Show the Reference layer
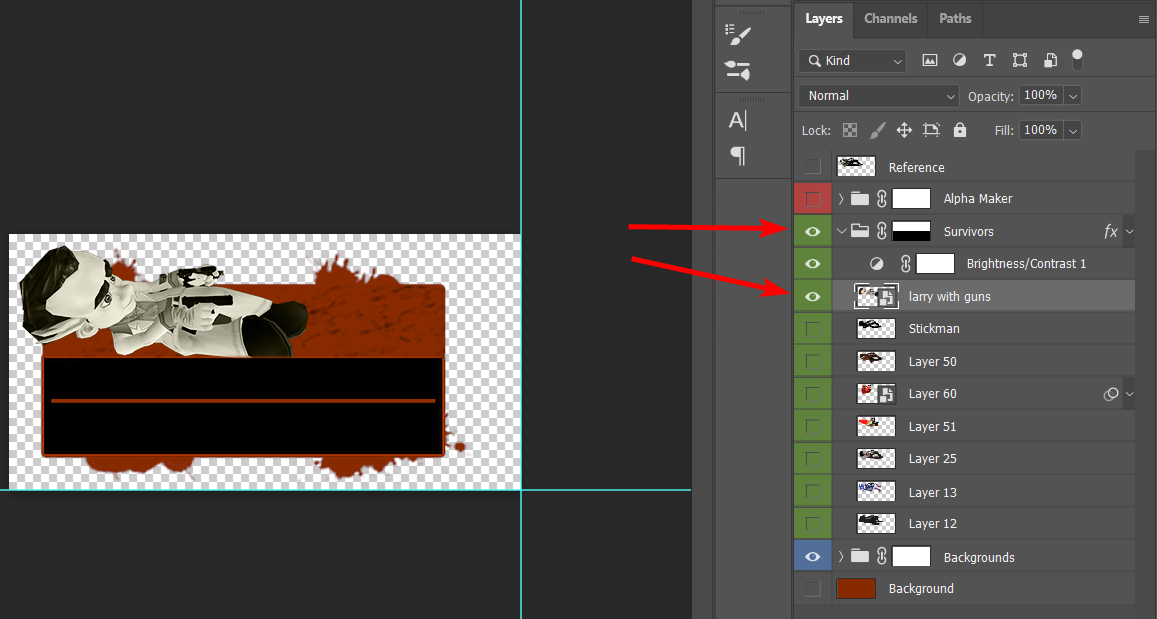Screen dimensions: 1157x619 click(812, 167)
